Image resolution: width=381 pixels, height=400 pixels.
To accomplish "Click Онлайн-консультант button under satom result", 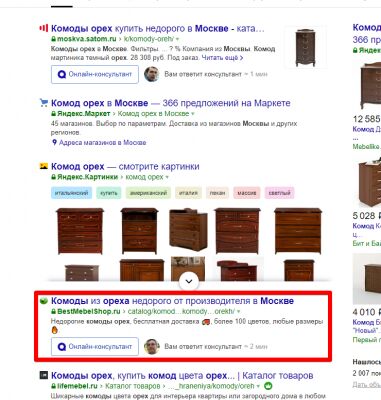I will point(95,74).
